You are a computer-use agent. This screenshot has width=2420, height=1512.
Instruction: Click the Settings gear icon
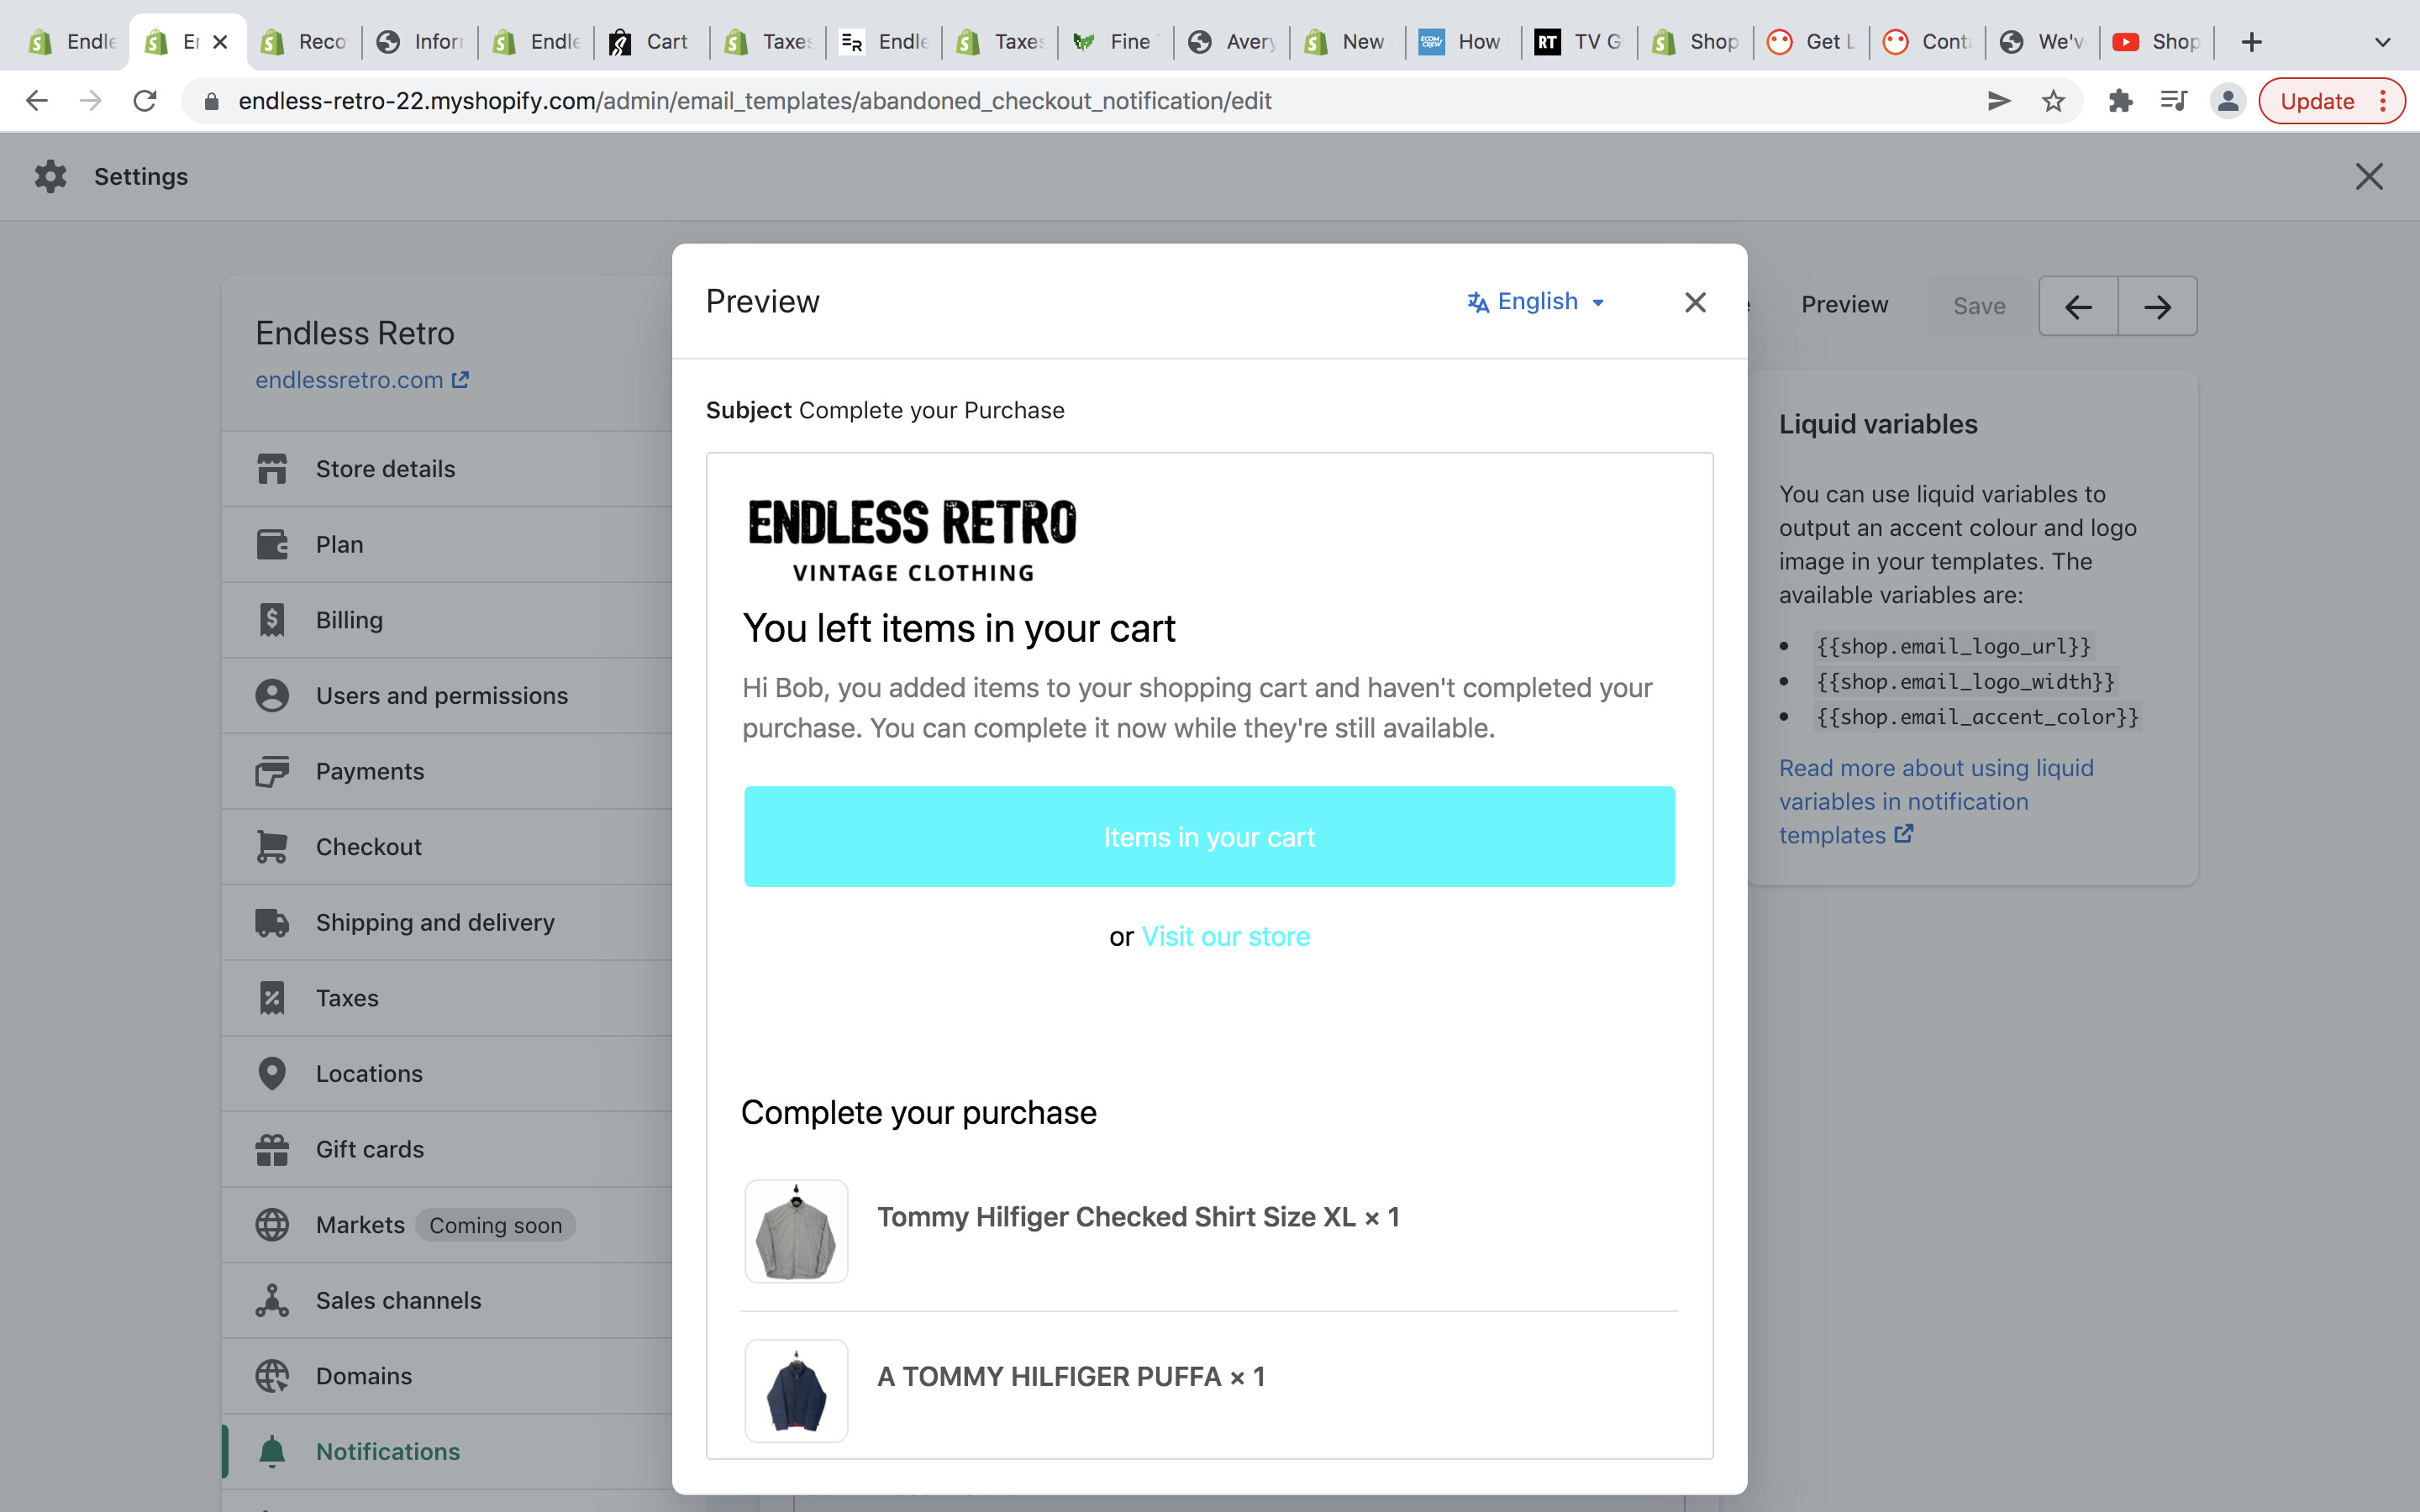[x=50, y=176]
